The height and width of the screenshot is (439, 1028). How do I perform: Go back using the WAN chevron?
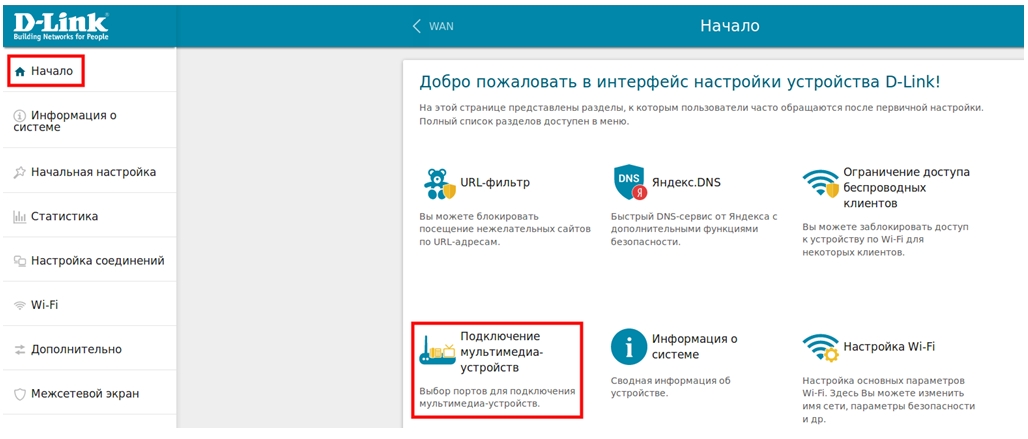[x=417, y=26]
